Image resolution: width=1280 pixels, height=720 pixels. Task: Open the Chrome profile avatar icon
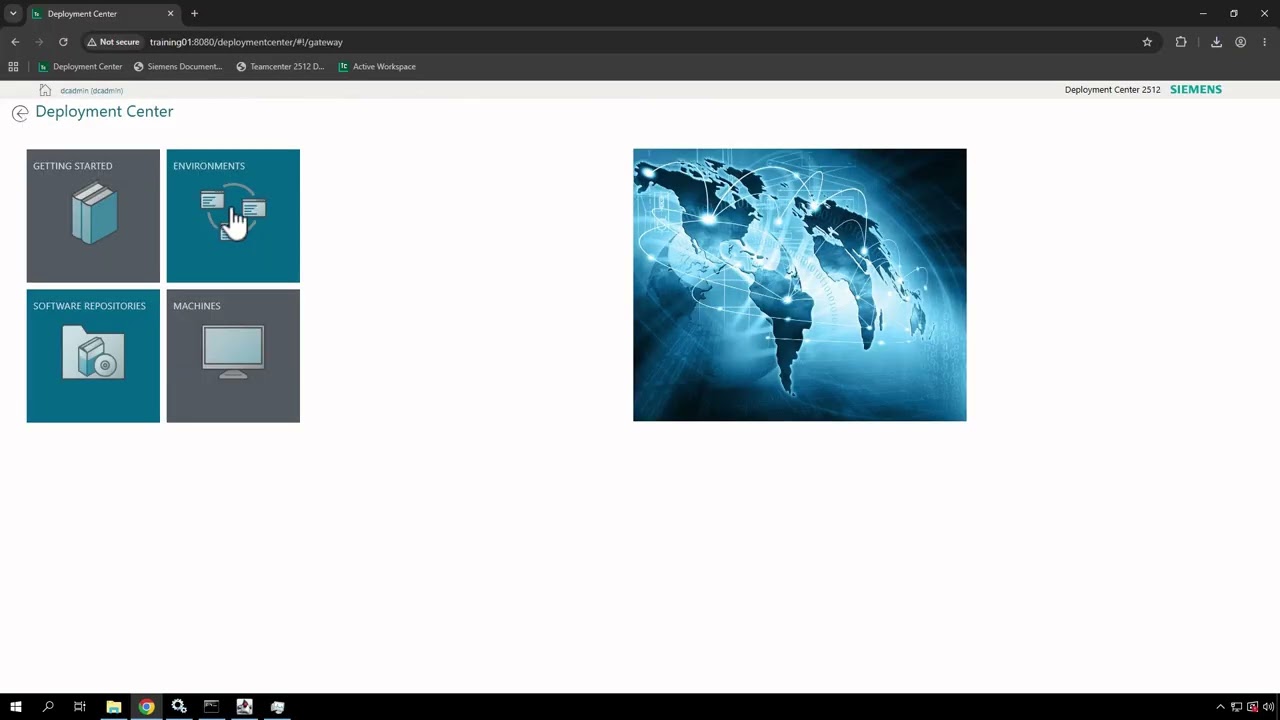[1240, 42]
